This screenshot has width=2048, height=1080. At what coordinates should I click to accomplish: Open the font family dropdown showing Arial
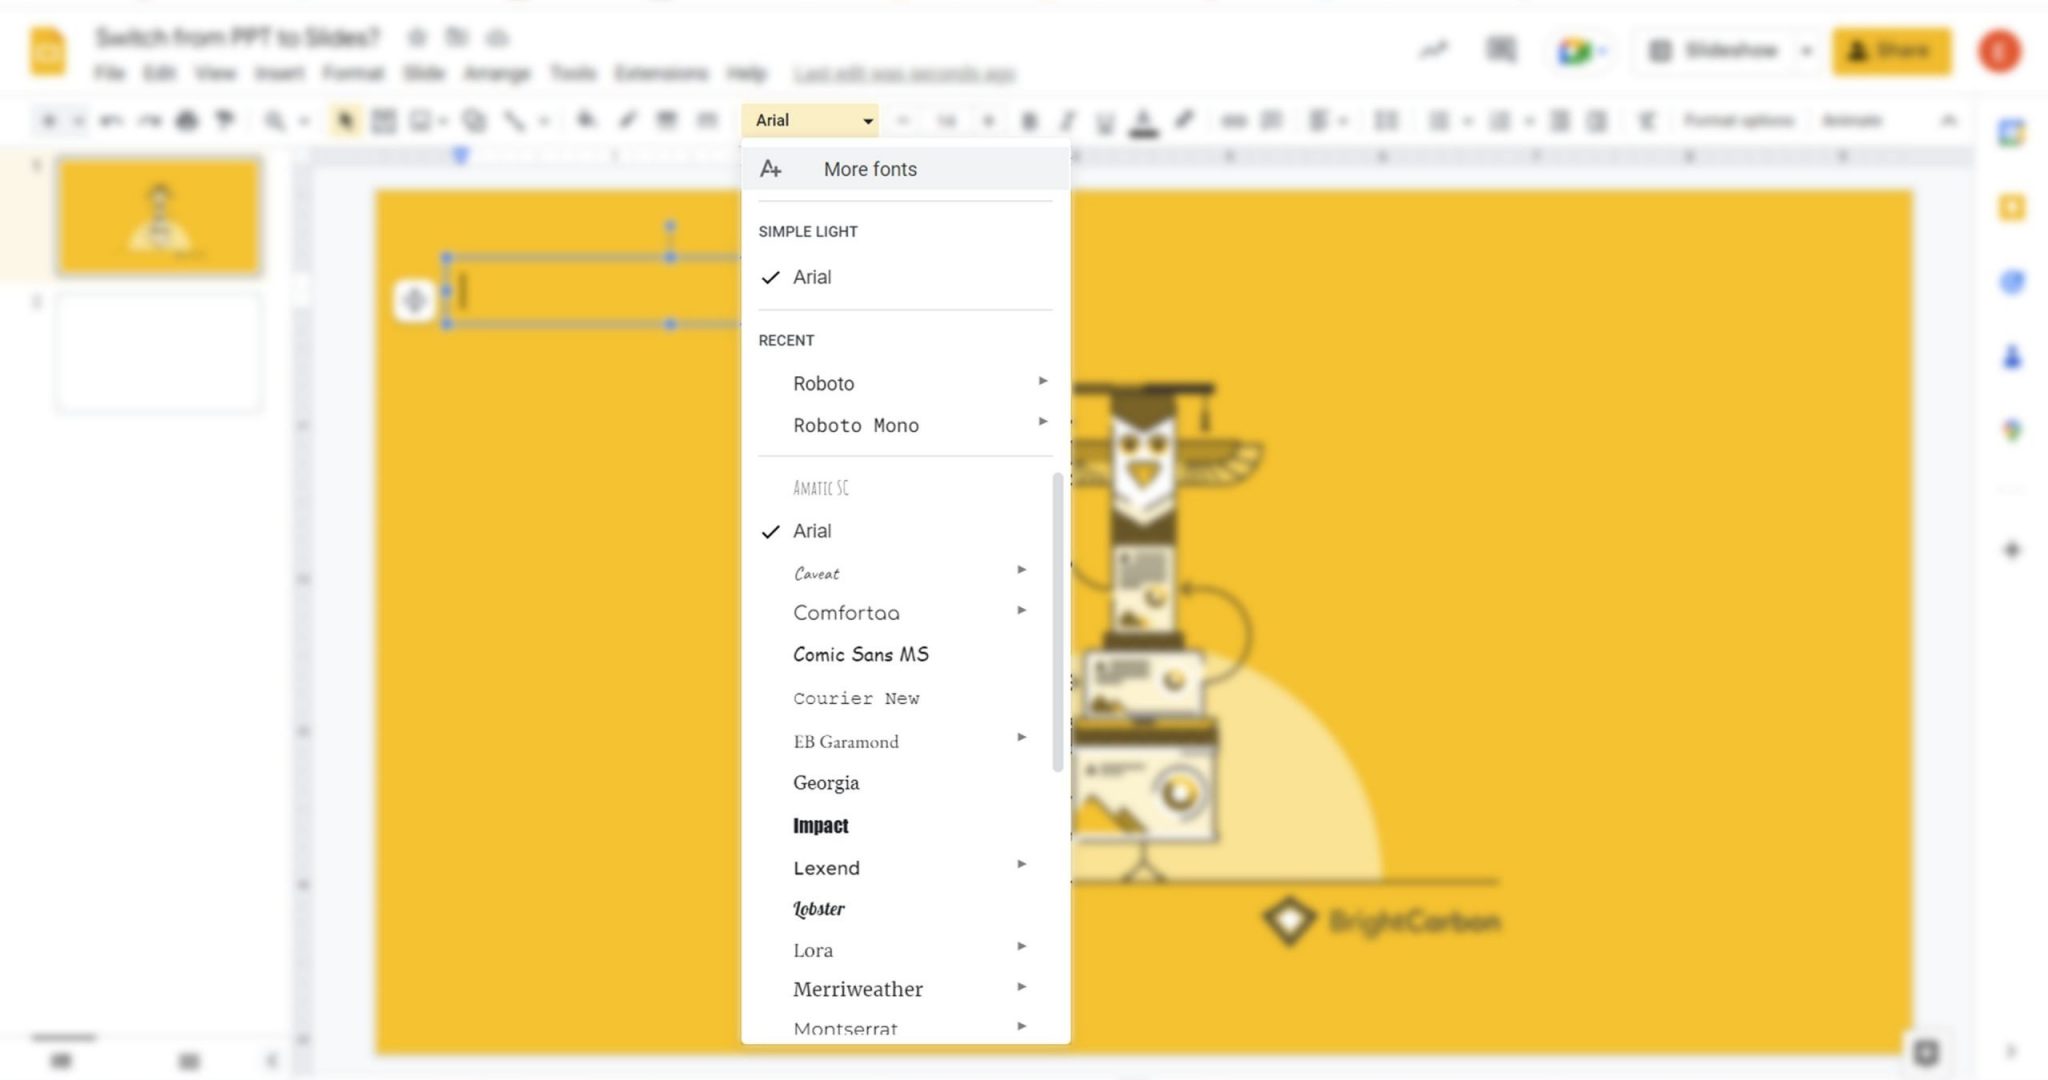(x=810, y=120)
